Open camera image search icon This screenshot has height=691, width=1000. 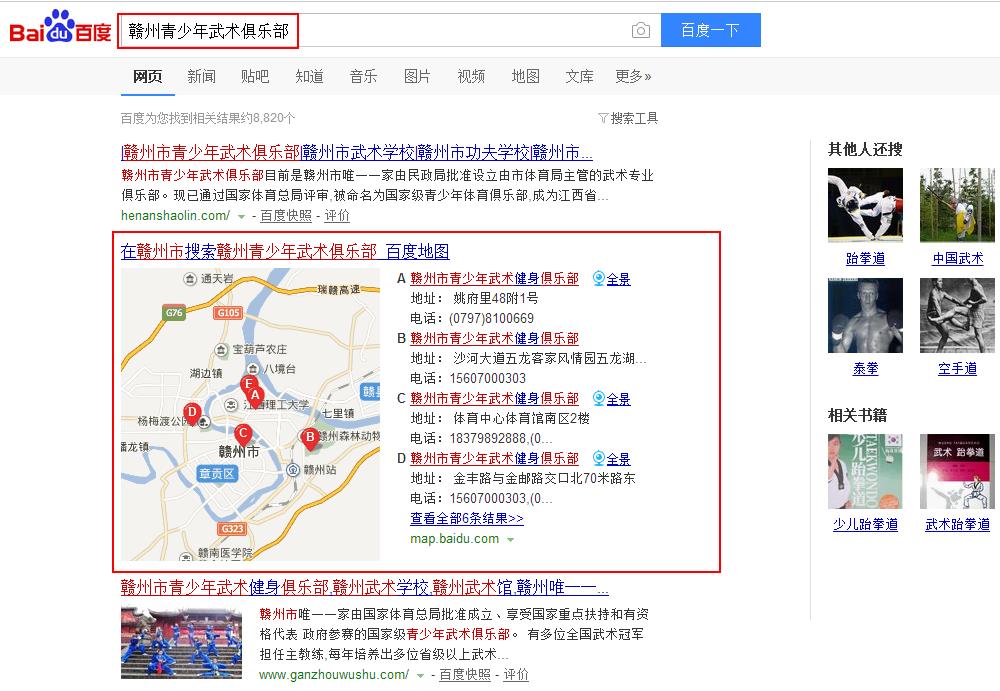click(x=640, y=30)
